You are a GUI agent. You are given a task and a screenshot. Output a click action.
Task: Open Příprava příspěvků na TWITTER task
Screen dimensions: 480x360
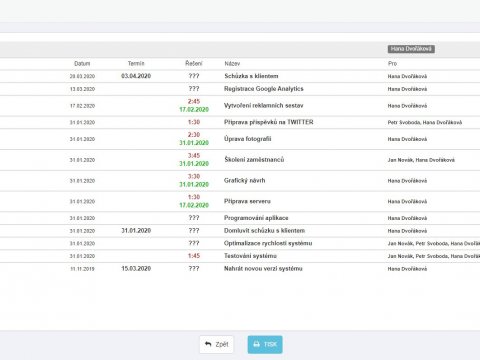tap(269, 122)
